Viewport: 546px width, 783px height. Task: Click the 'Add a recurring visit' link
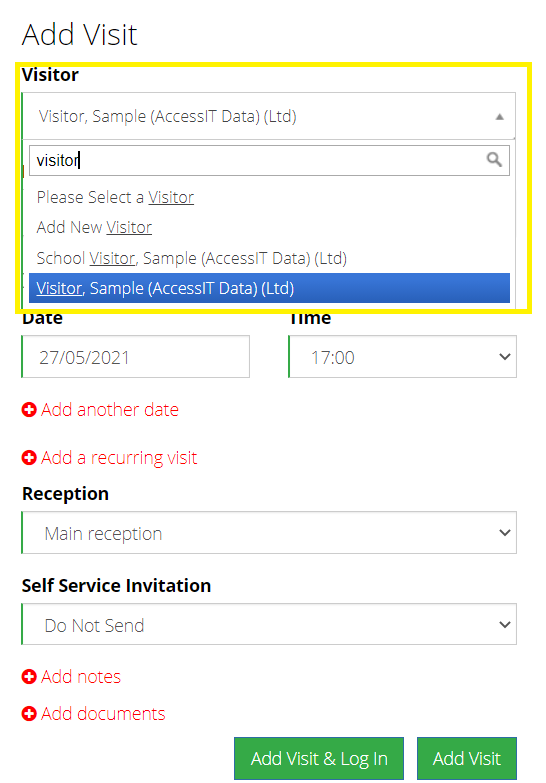coord(119,457)
